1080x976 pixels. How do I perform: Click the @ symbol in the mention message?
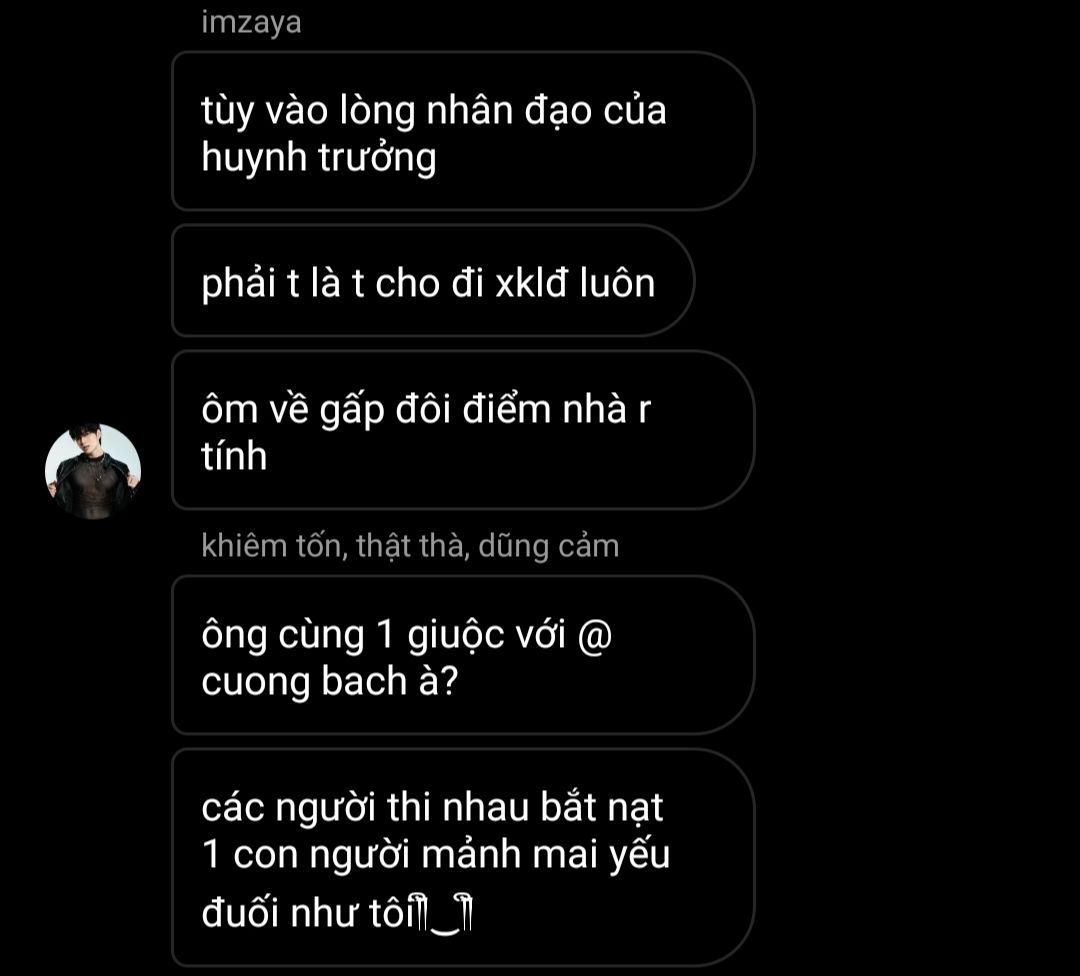pos(595,635)
